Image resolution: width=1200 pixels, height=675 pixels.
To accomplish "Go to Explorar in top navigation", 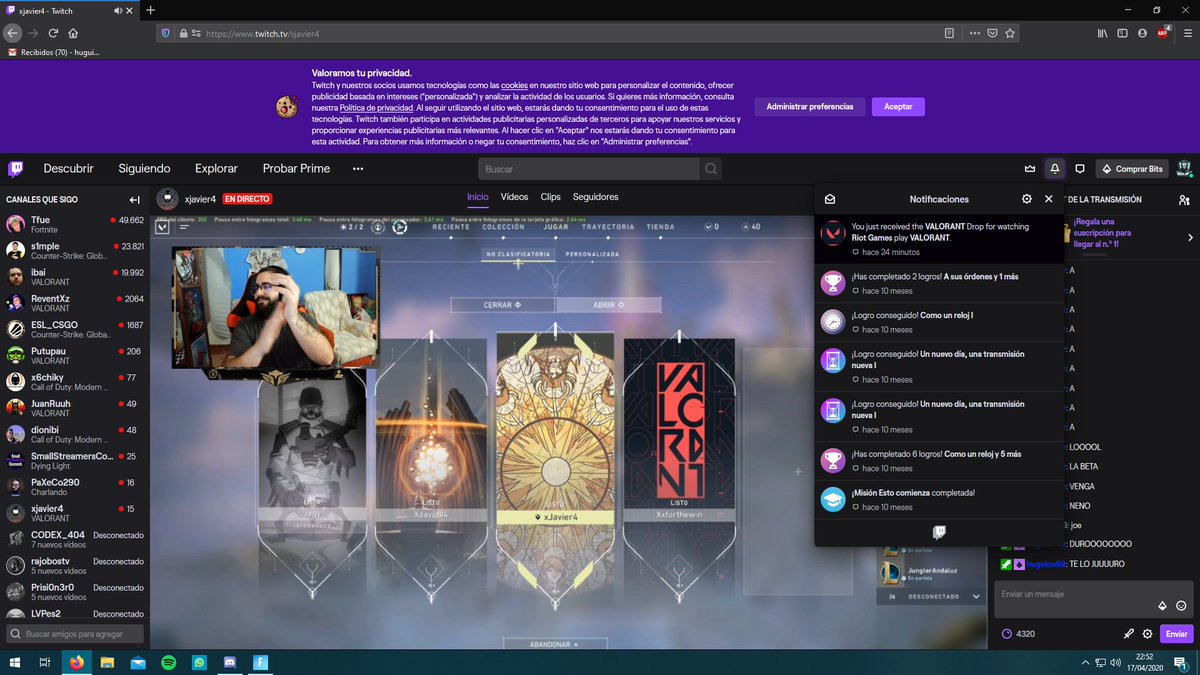I will [x=216, y=169].
